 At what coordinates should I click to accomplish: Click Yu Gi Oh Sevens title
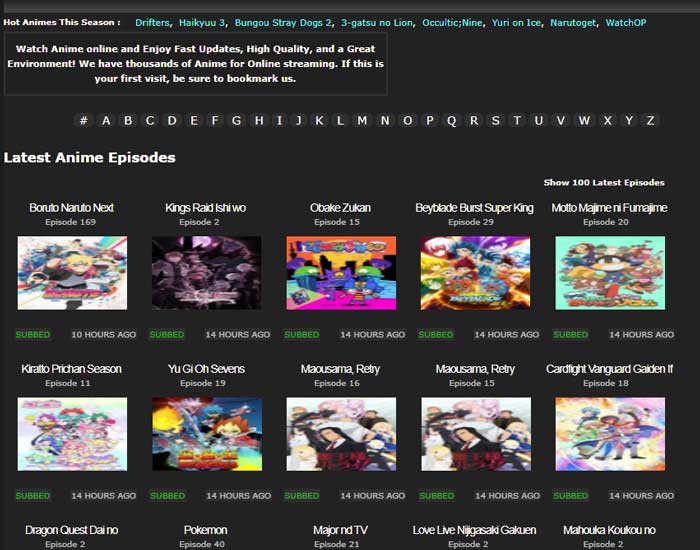tap(206, 369)
